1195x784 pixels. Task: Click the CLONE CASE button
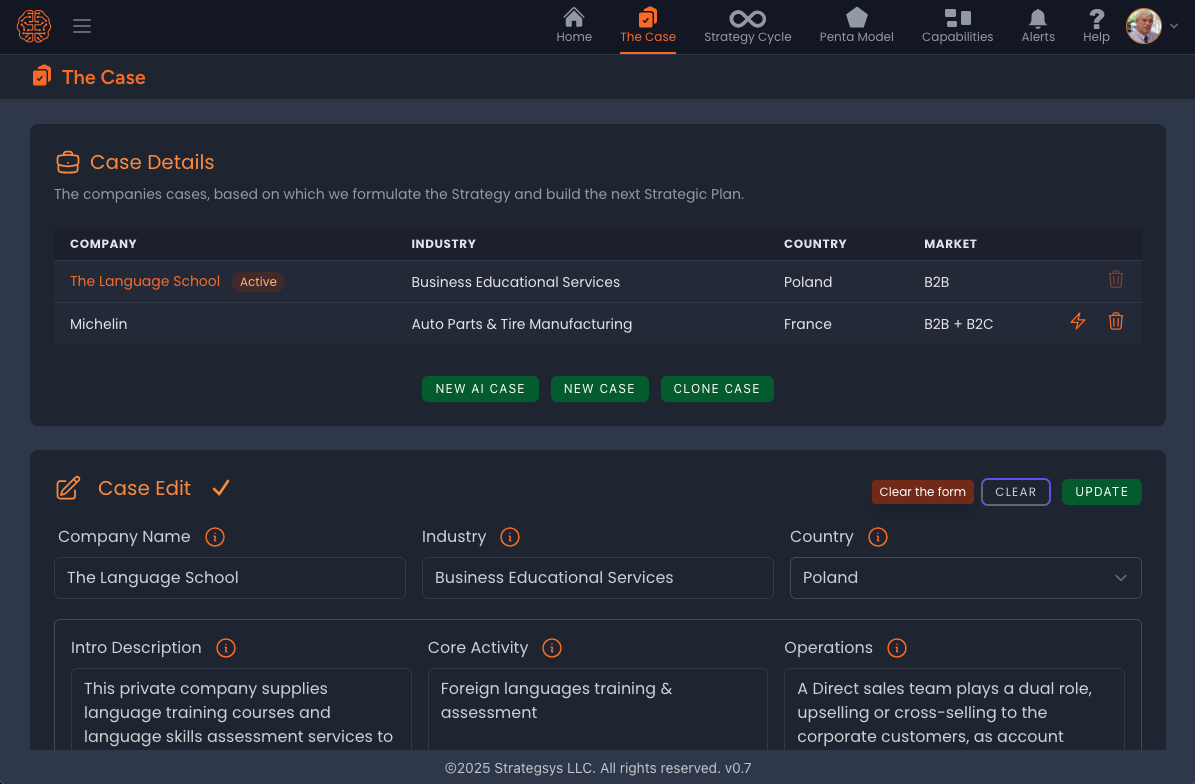716,389
